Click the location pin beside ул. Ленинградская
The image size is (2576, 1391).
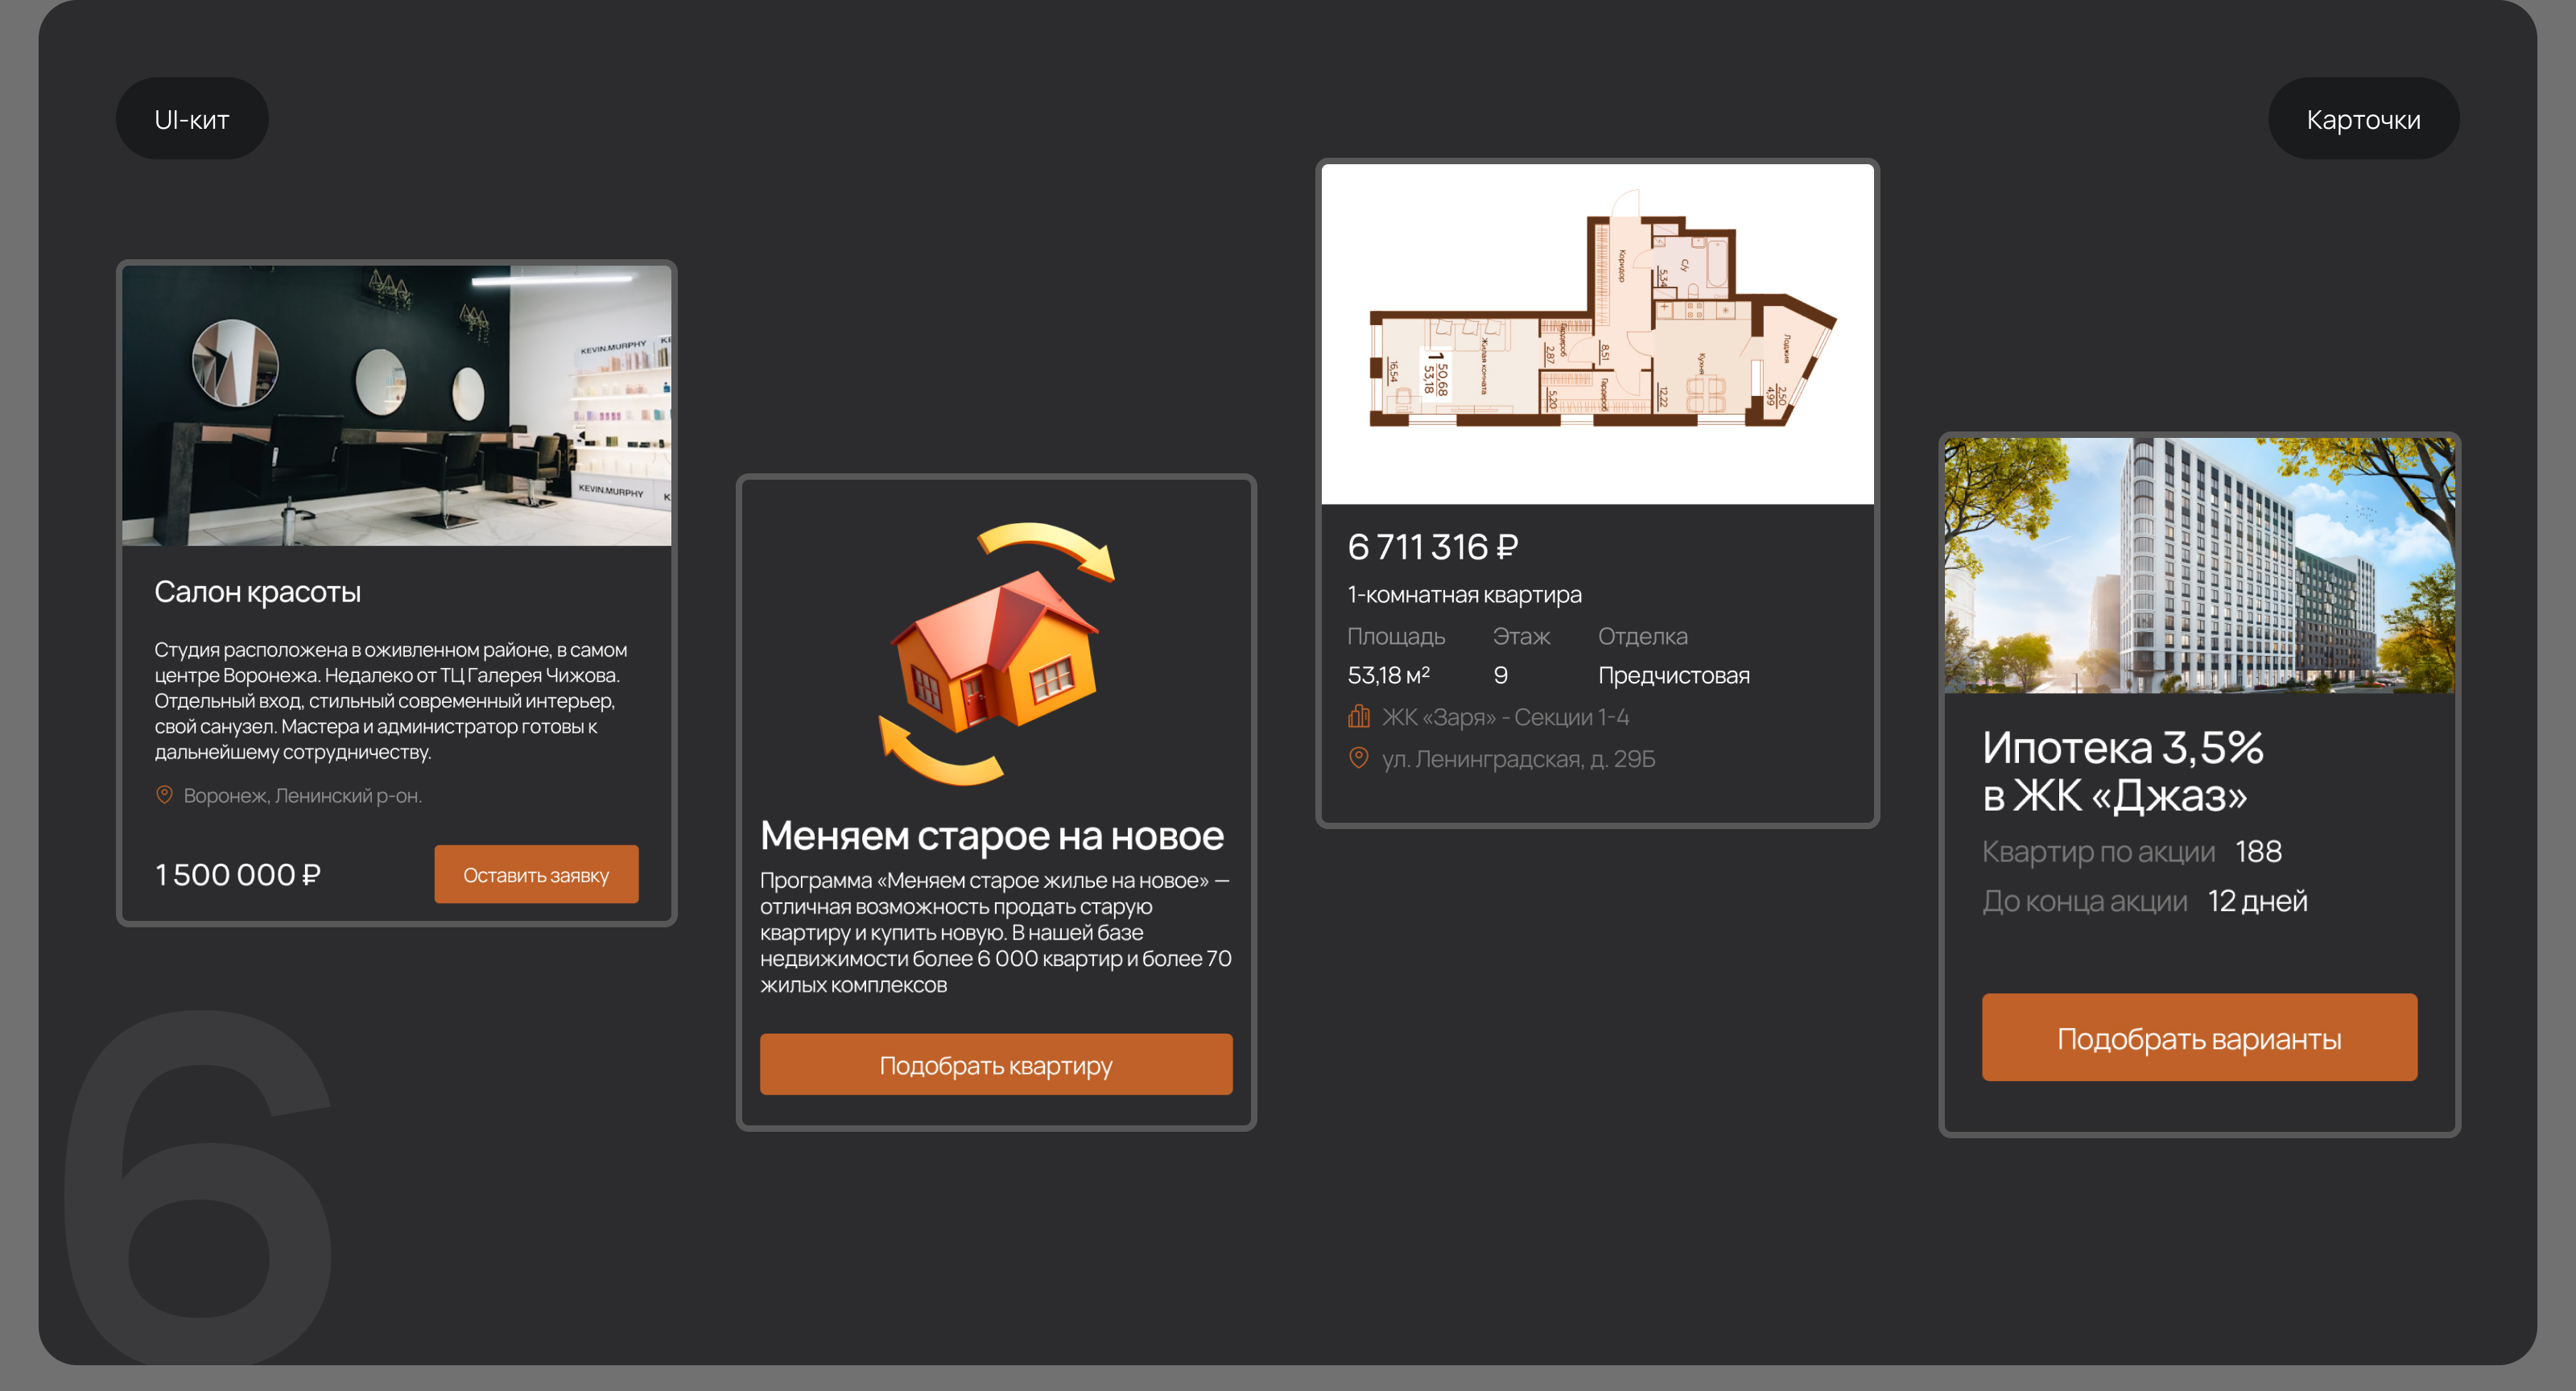coord(1358,758)
